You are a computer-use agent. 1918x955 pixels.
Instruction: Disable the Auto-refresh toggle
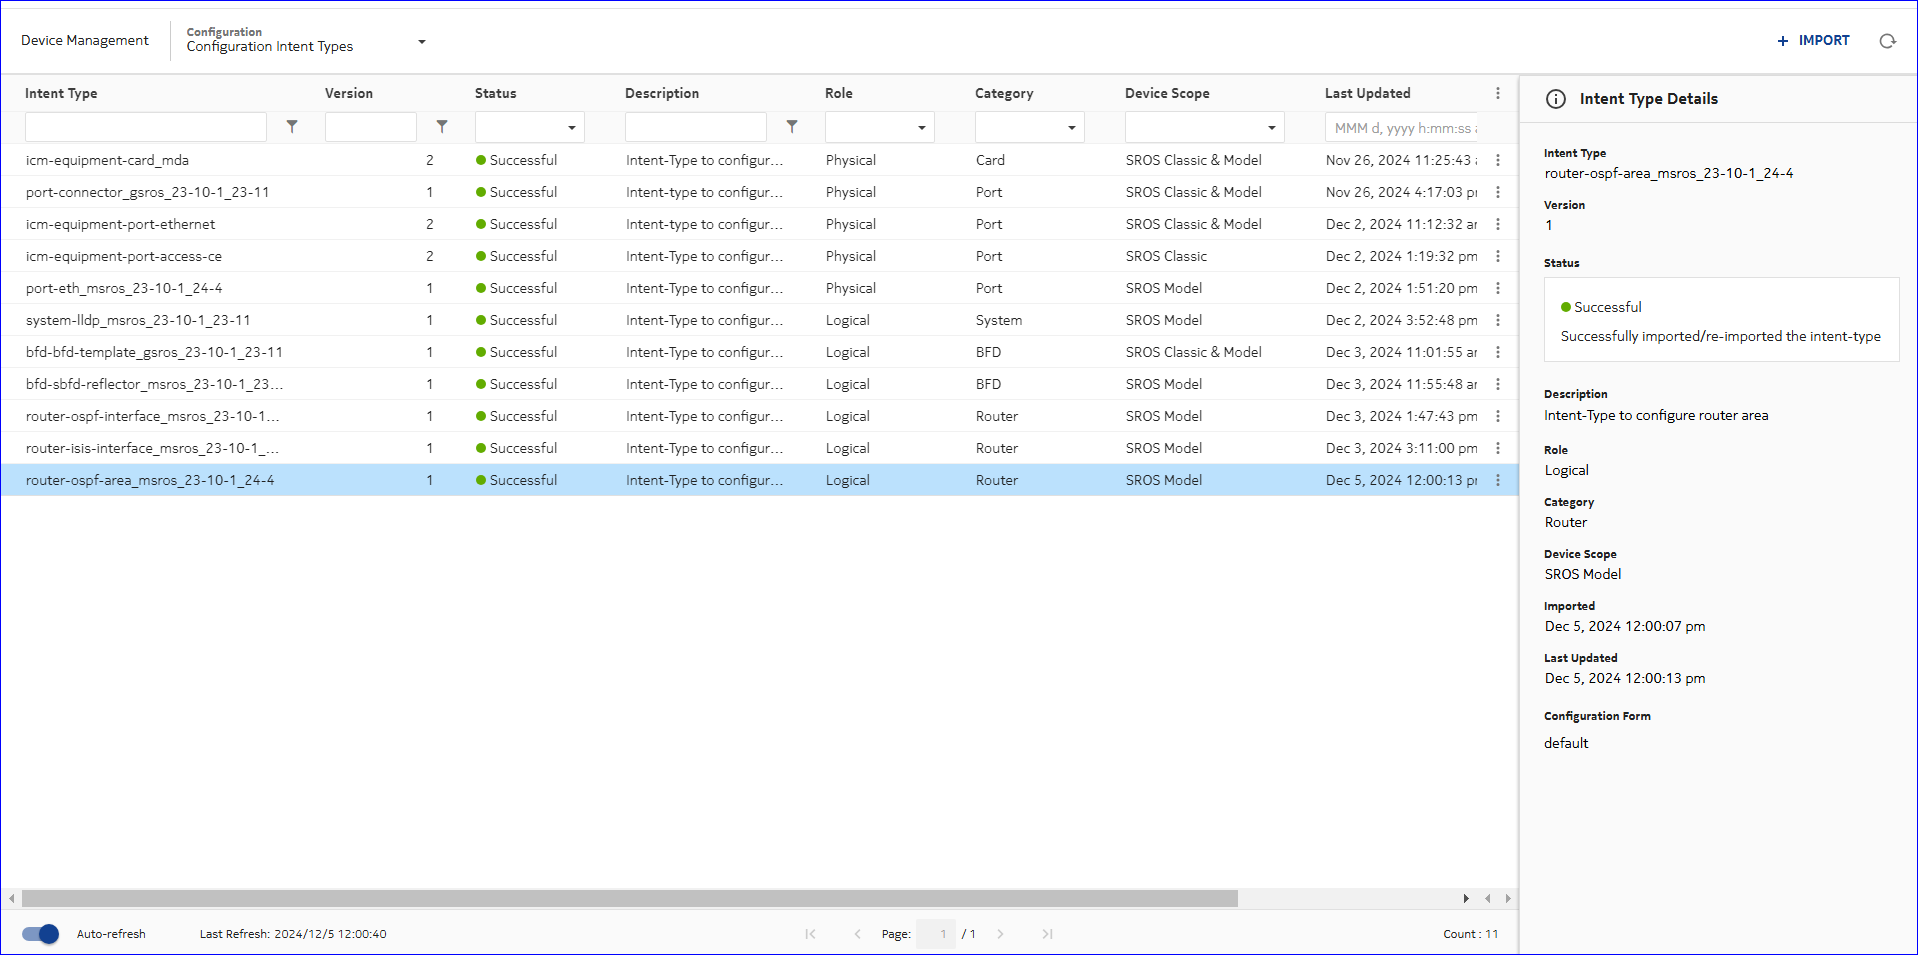[x=41, y=934]
